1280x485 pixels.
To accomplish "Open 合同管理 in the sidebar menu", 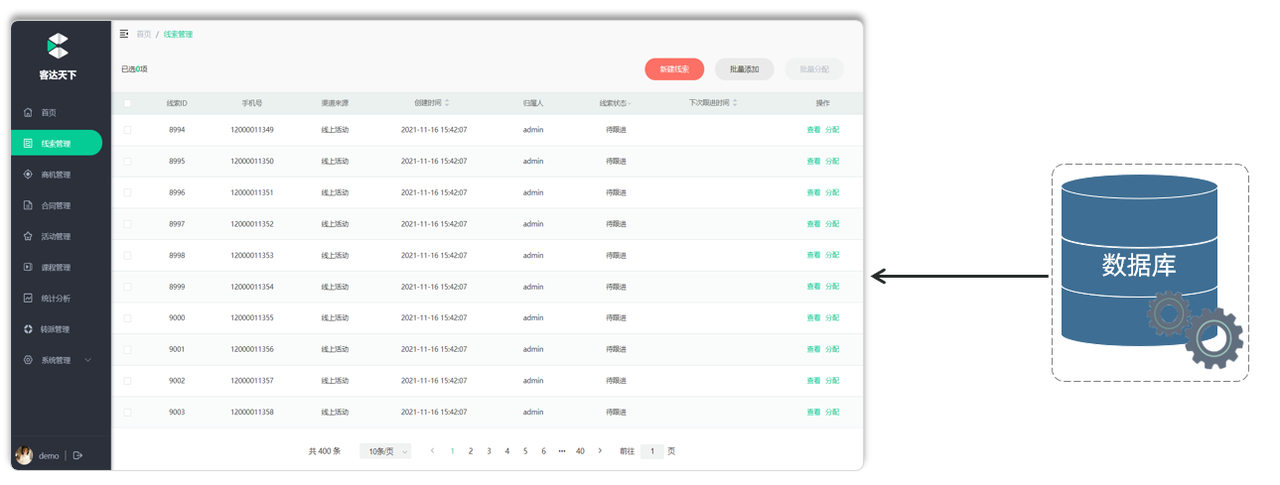I will 56,206.
